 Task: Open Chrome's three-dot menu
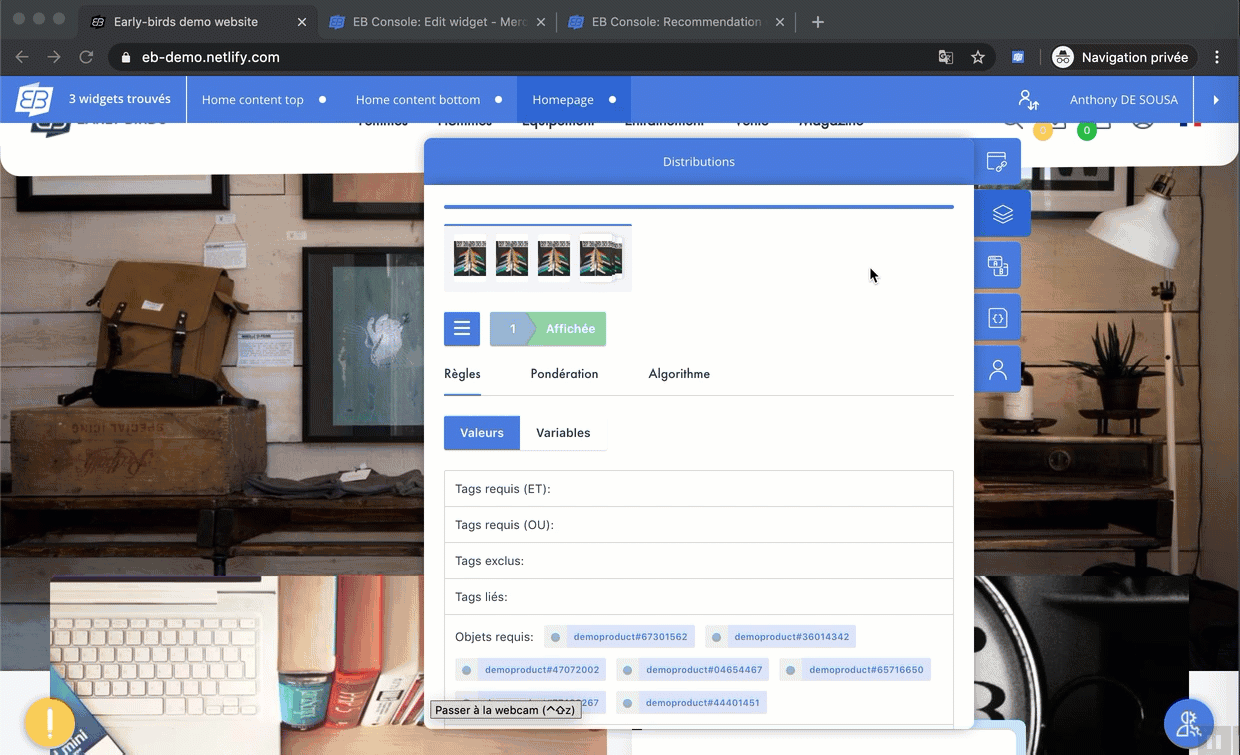click(1217, 58)
